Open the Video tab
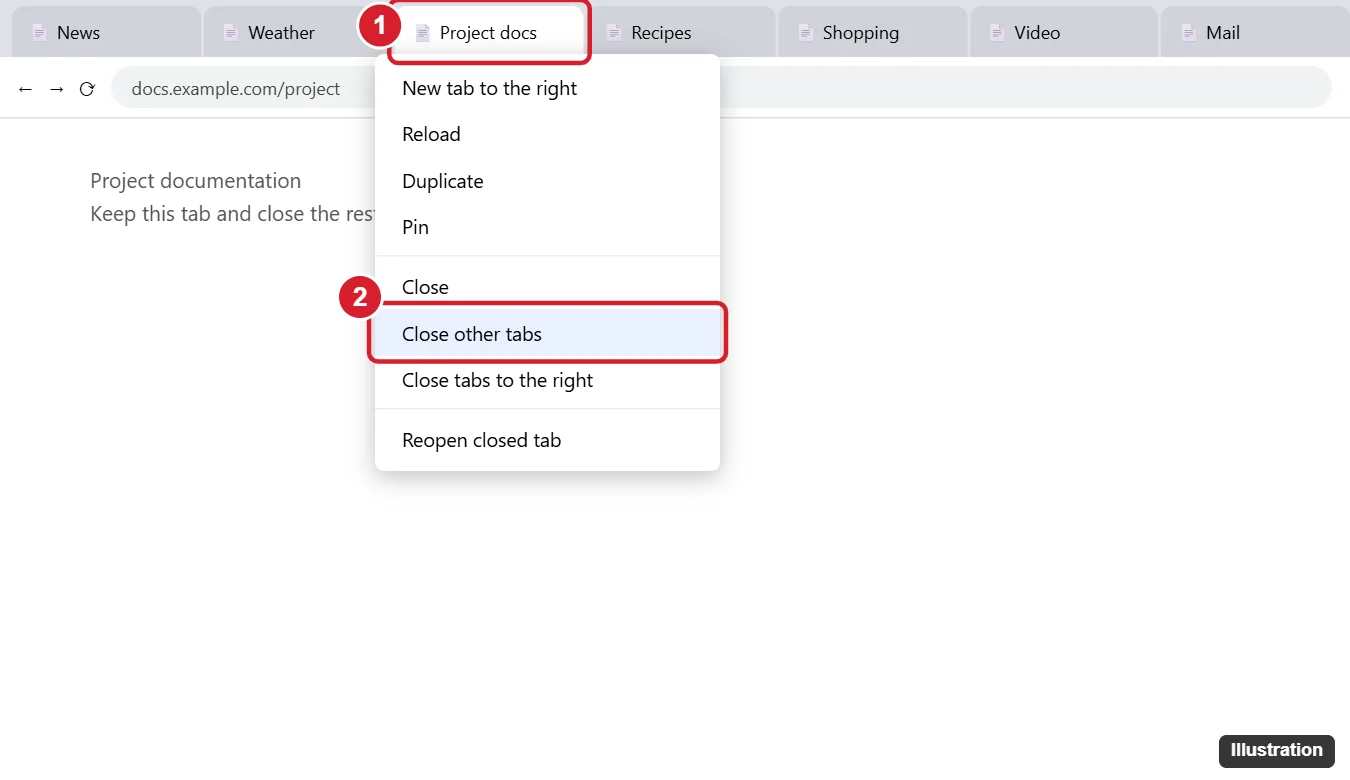1350x780 pixels. pos(1064,32)
